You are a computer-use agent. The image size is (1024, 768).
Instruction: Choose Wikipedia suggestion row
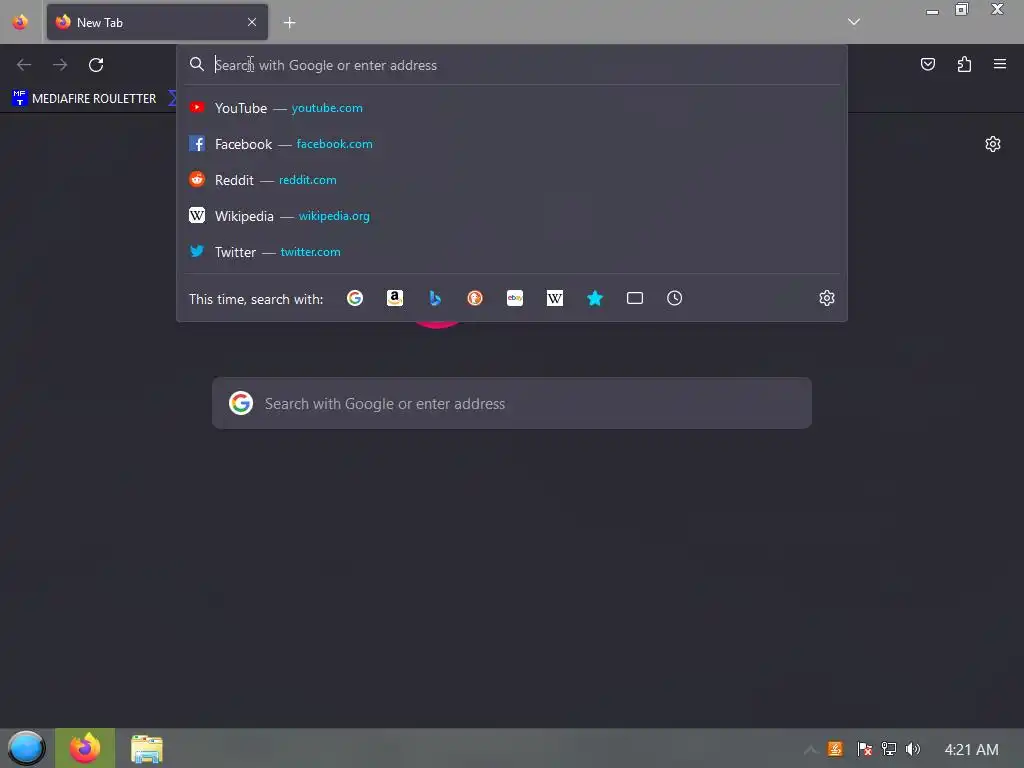(x=512, y=216)
